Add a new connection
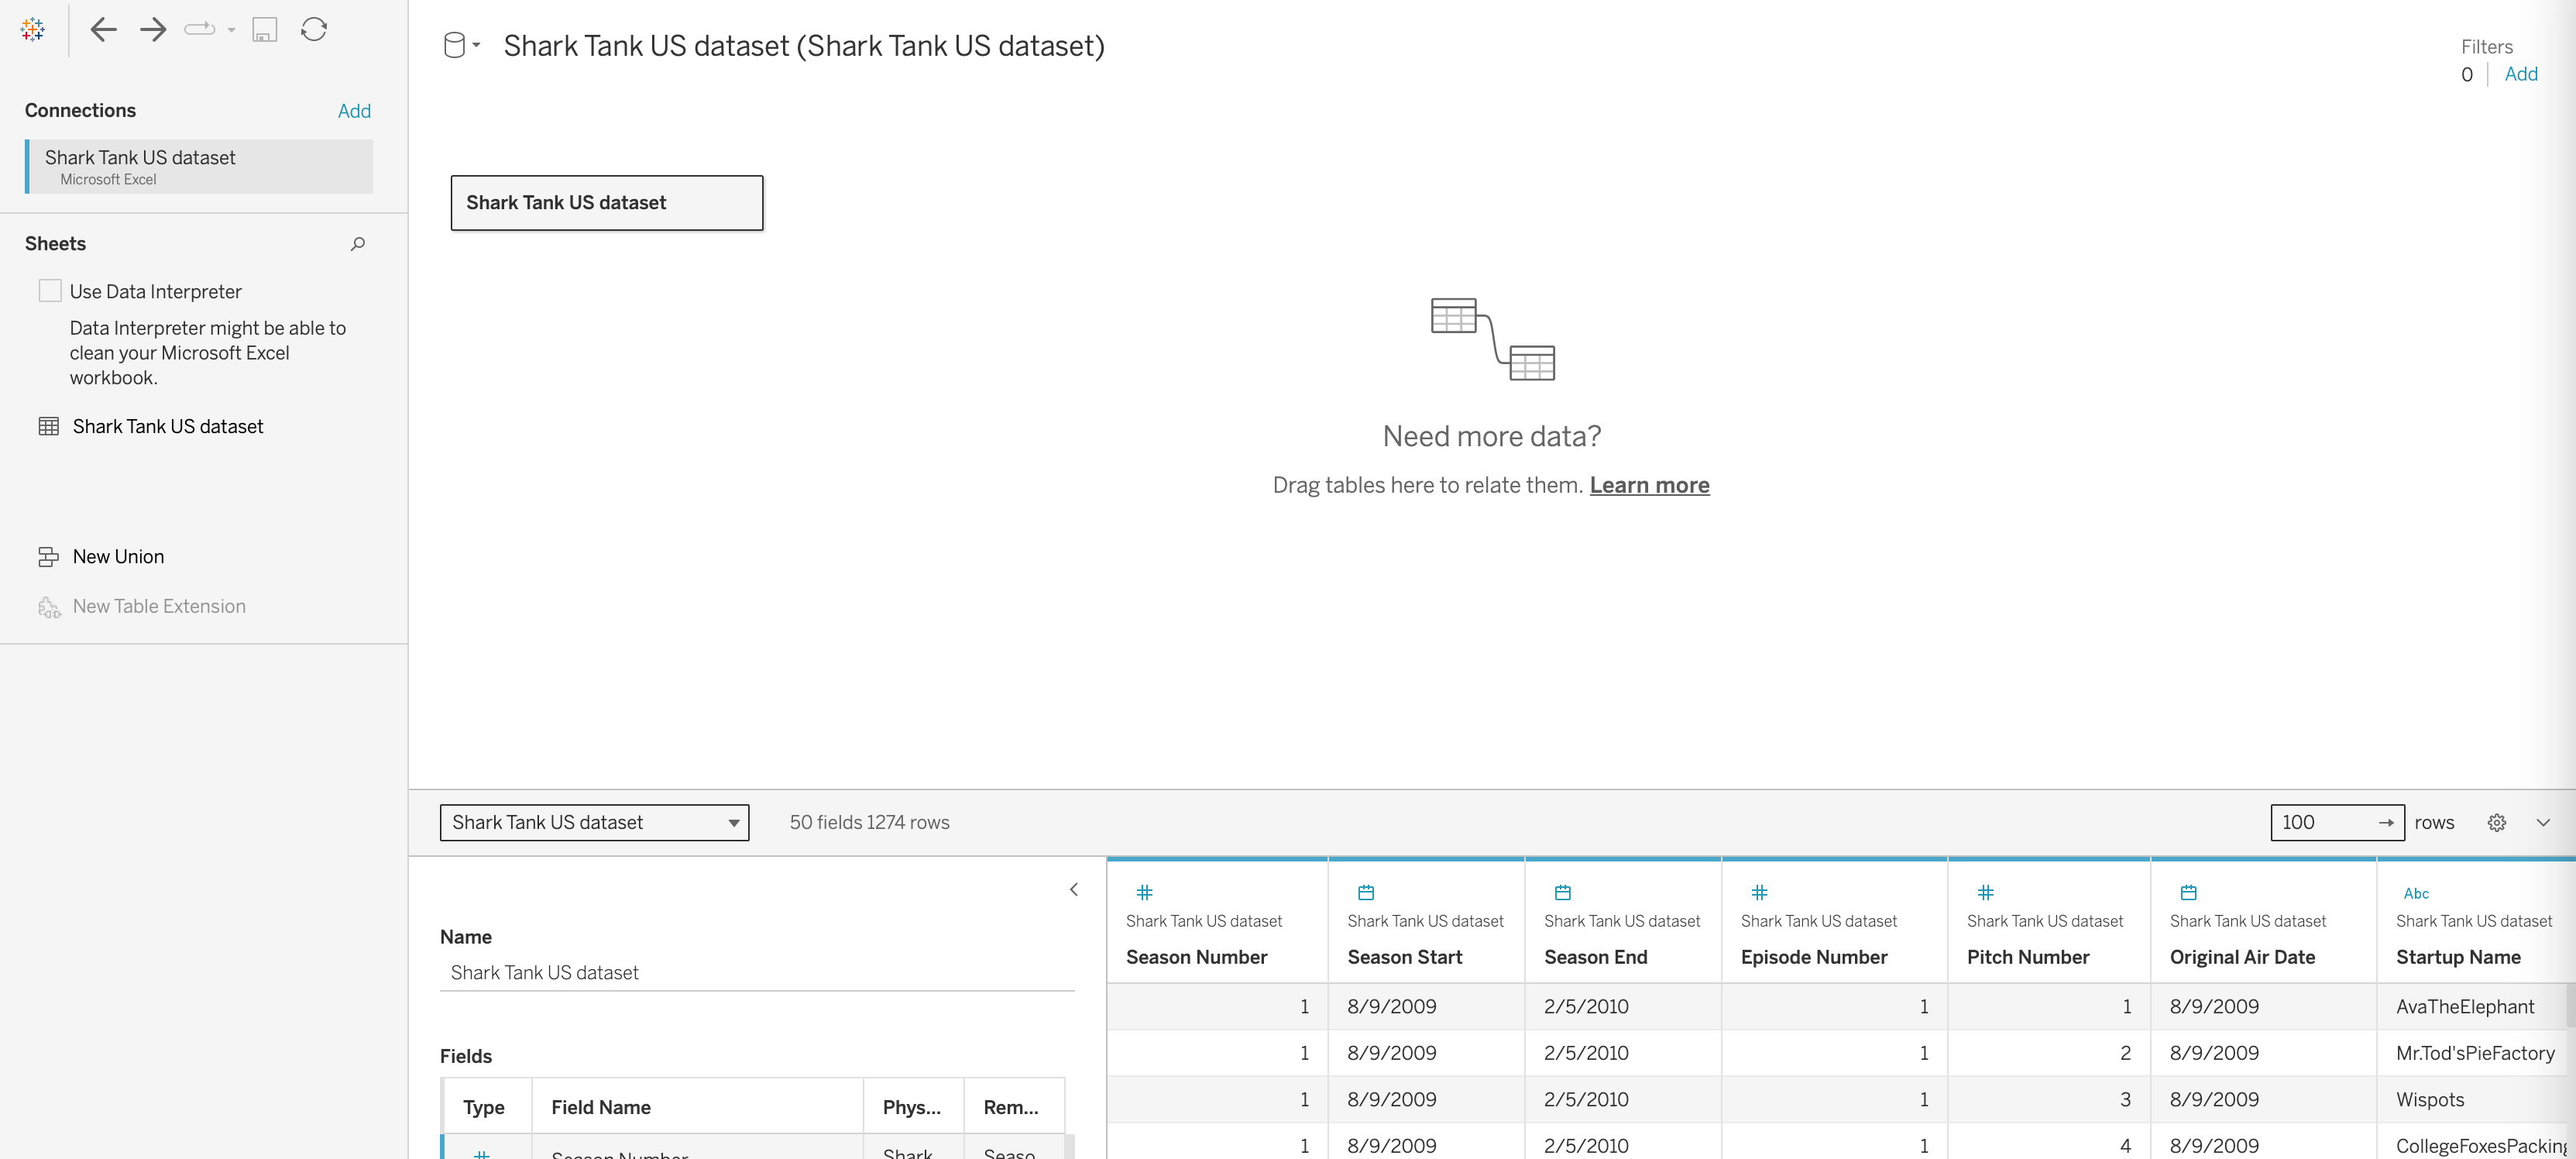 click(x=354, y=111)
